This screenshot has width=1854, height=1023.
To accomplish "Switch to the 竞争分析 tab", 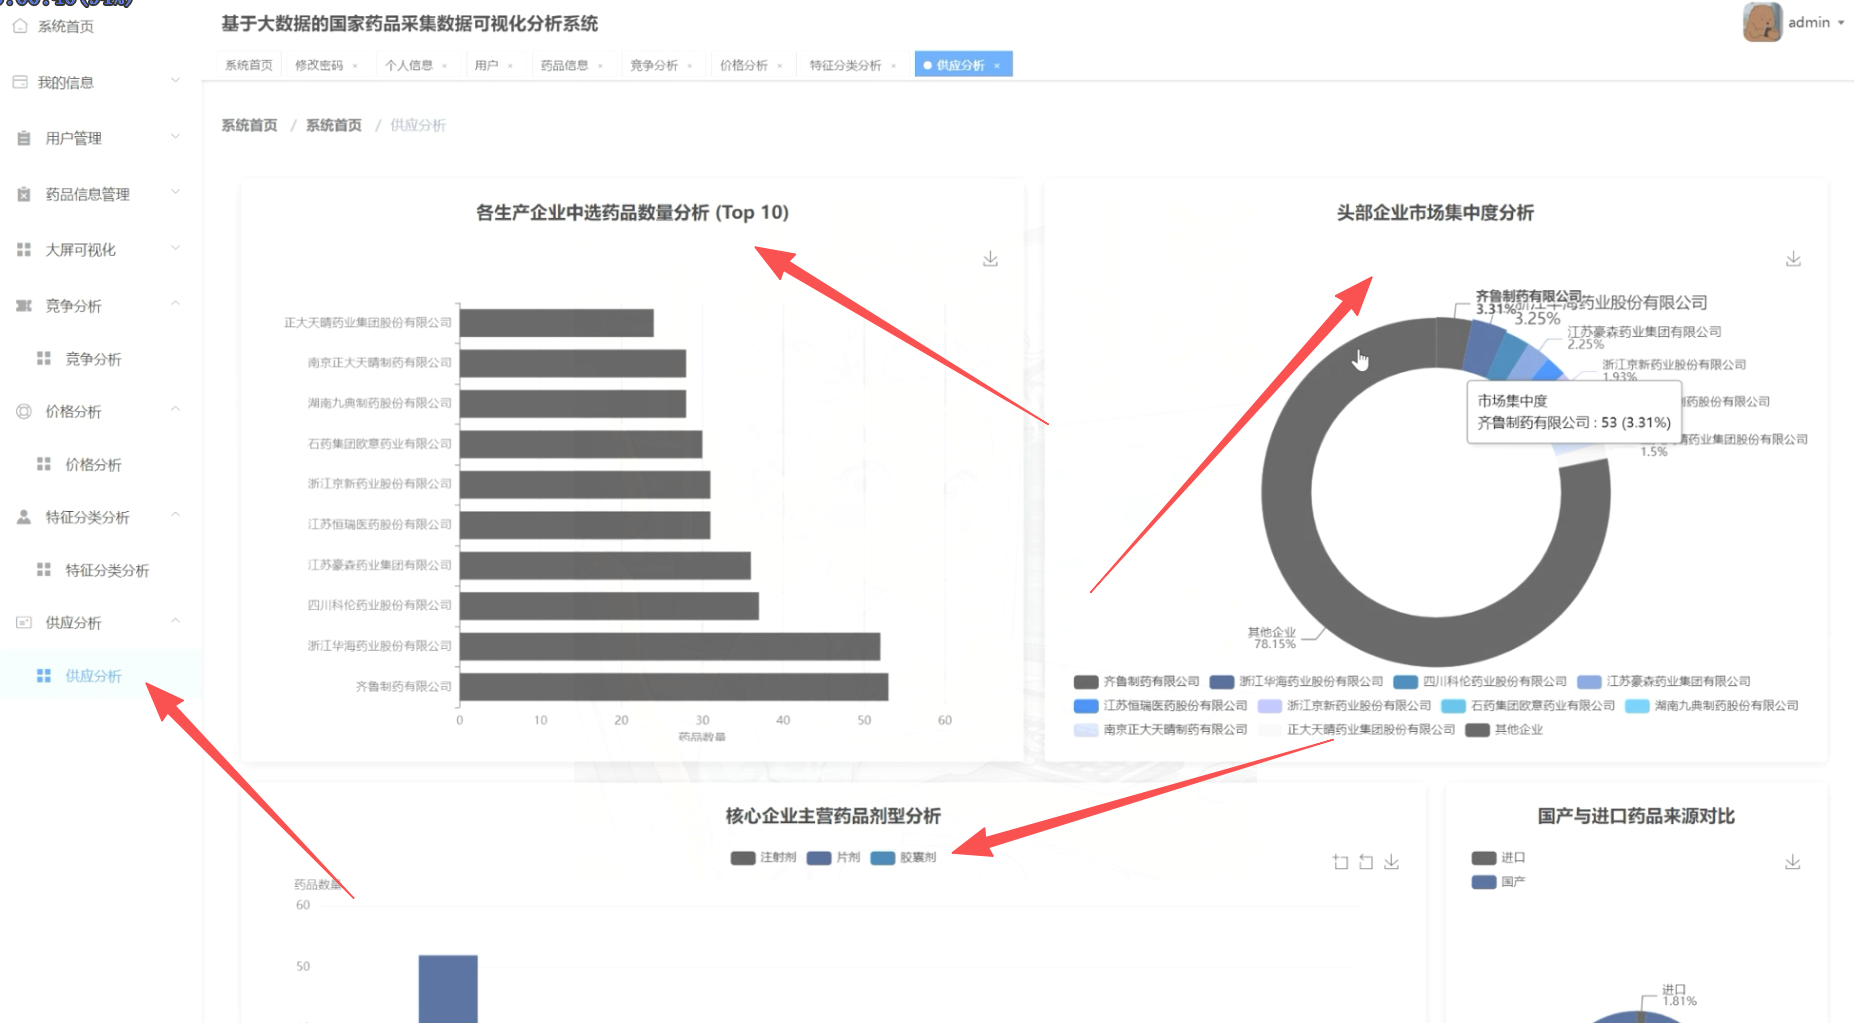I will click(654, 66).
